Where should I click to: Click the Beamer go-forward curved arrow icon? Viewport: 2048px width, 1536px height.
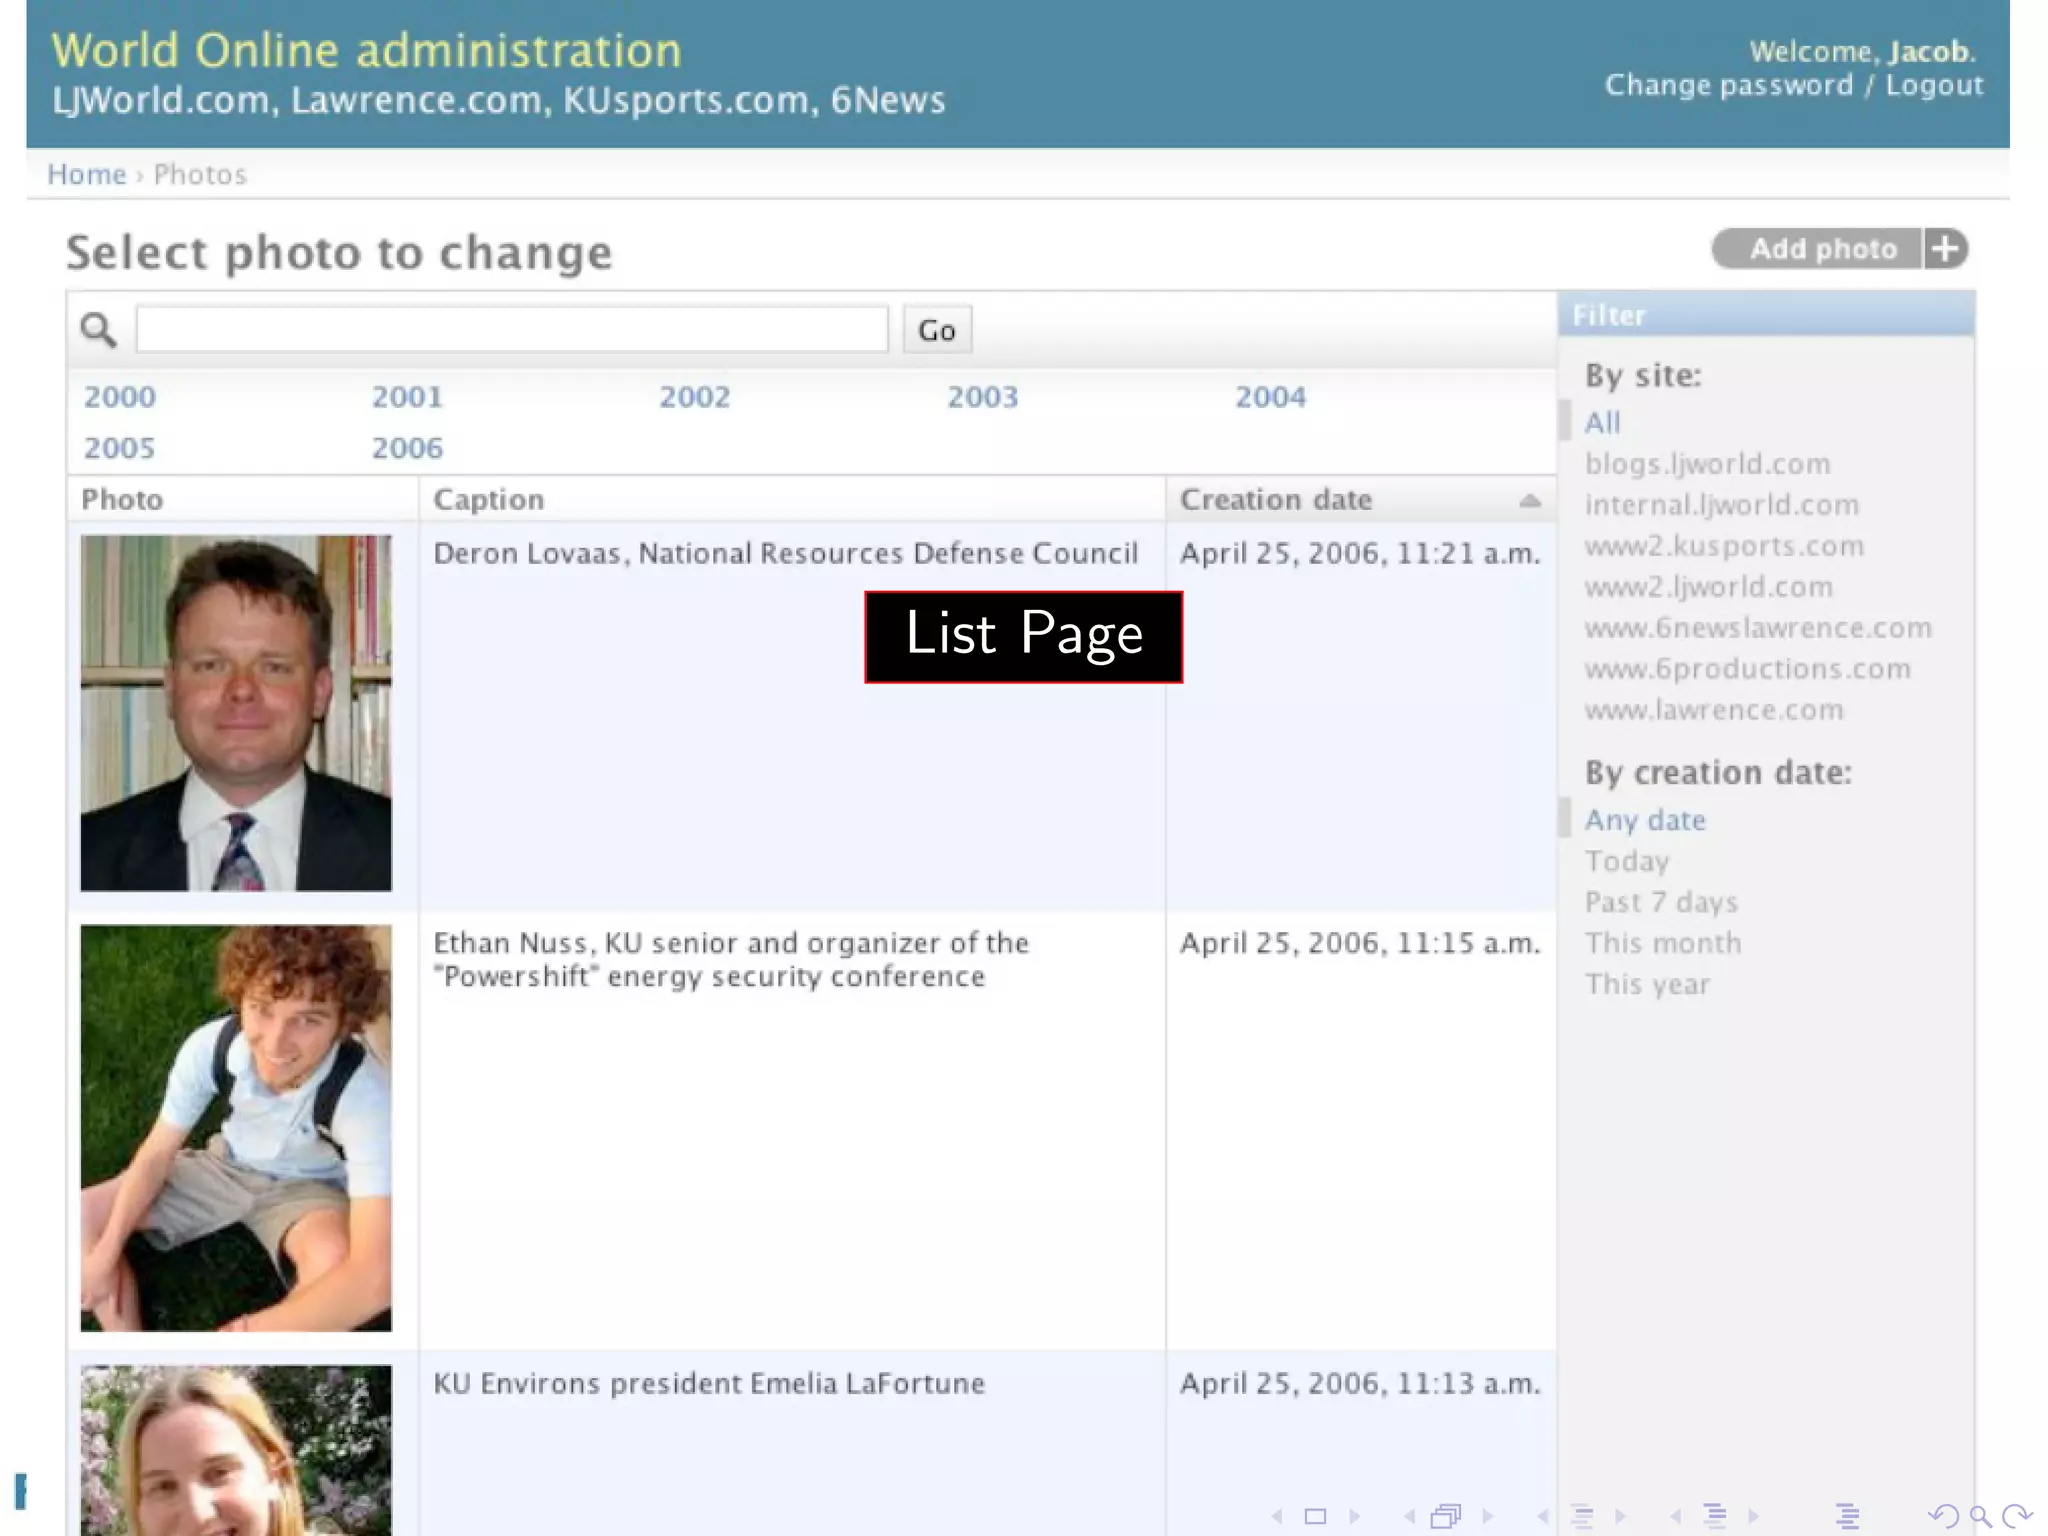coord(2017,1517)
